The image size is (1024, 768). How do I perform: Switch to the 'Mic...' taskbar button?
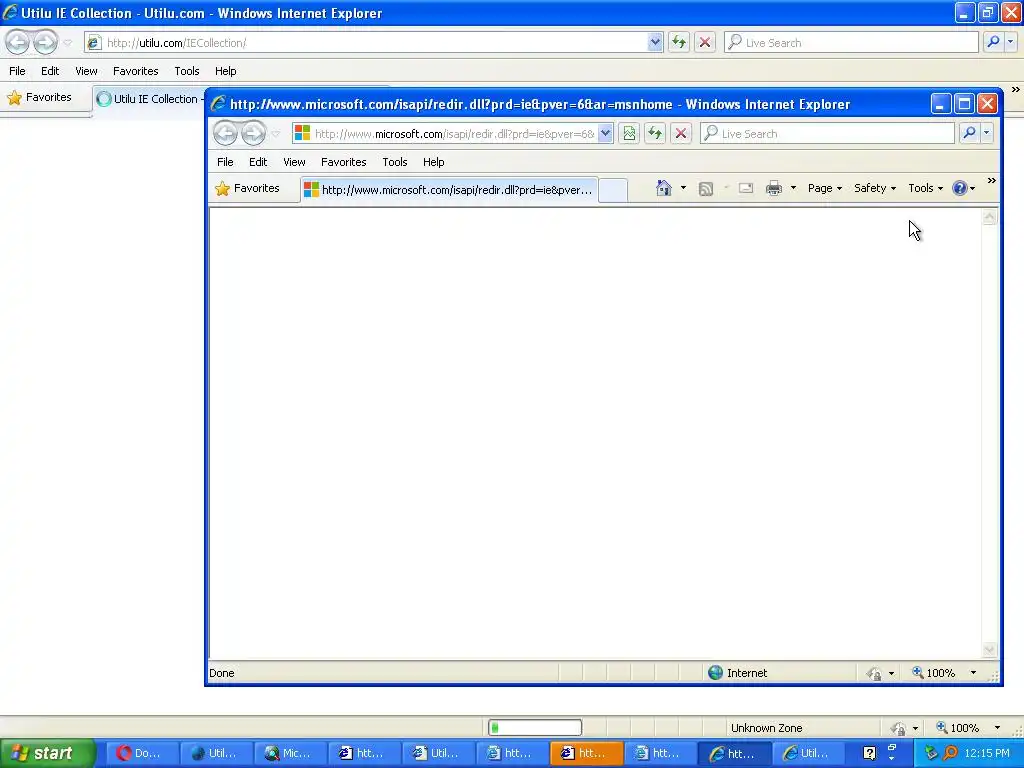click(x=289, y=754)
